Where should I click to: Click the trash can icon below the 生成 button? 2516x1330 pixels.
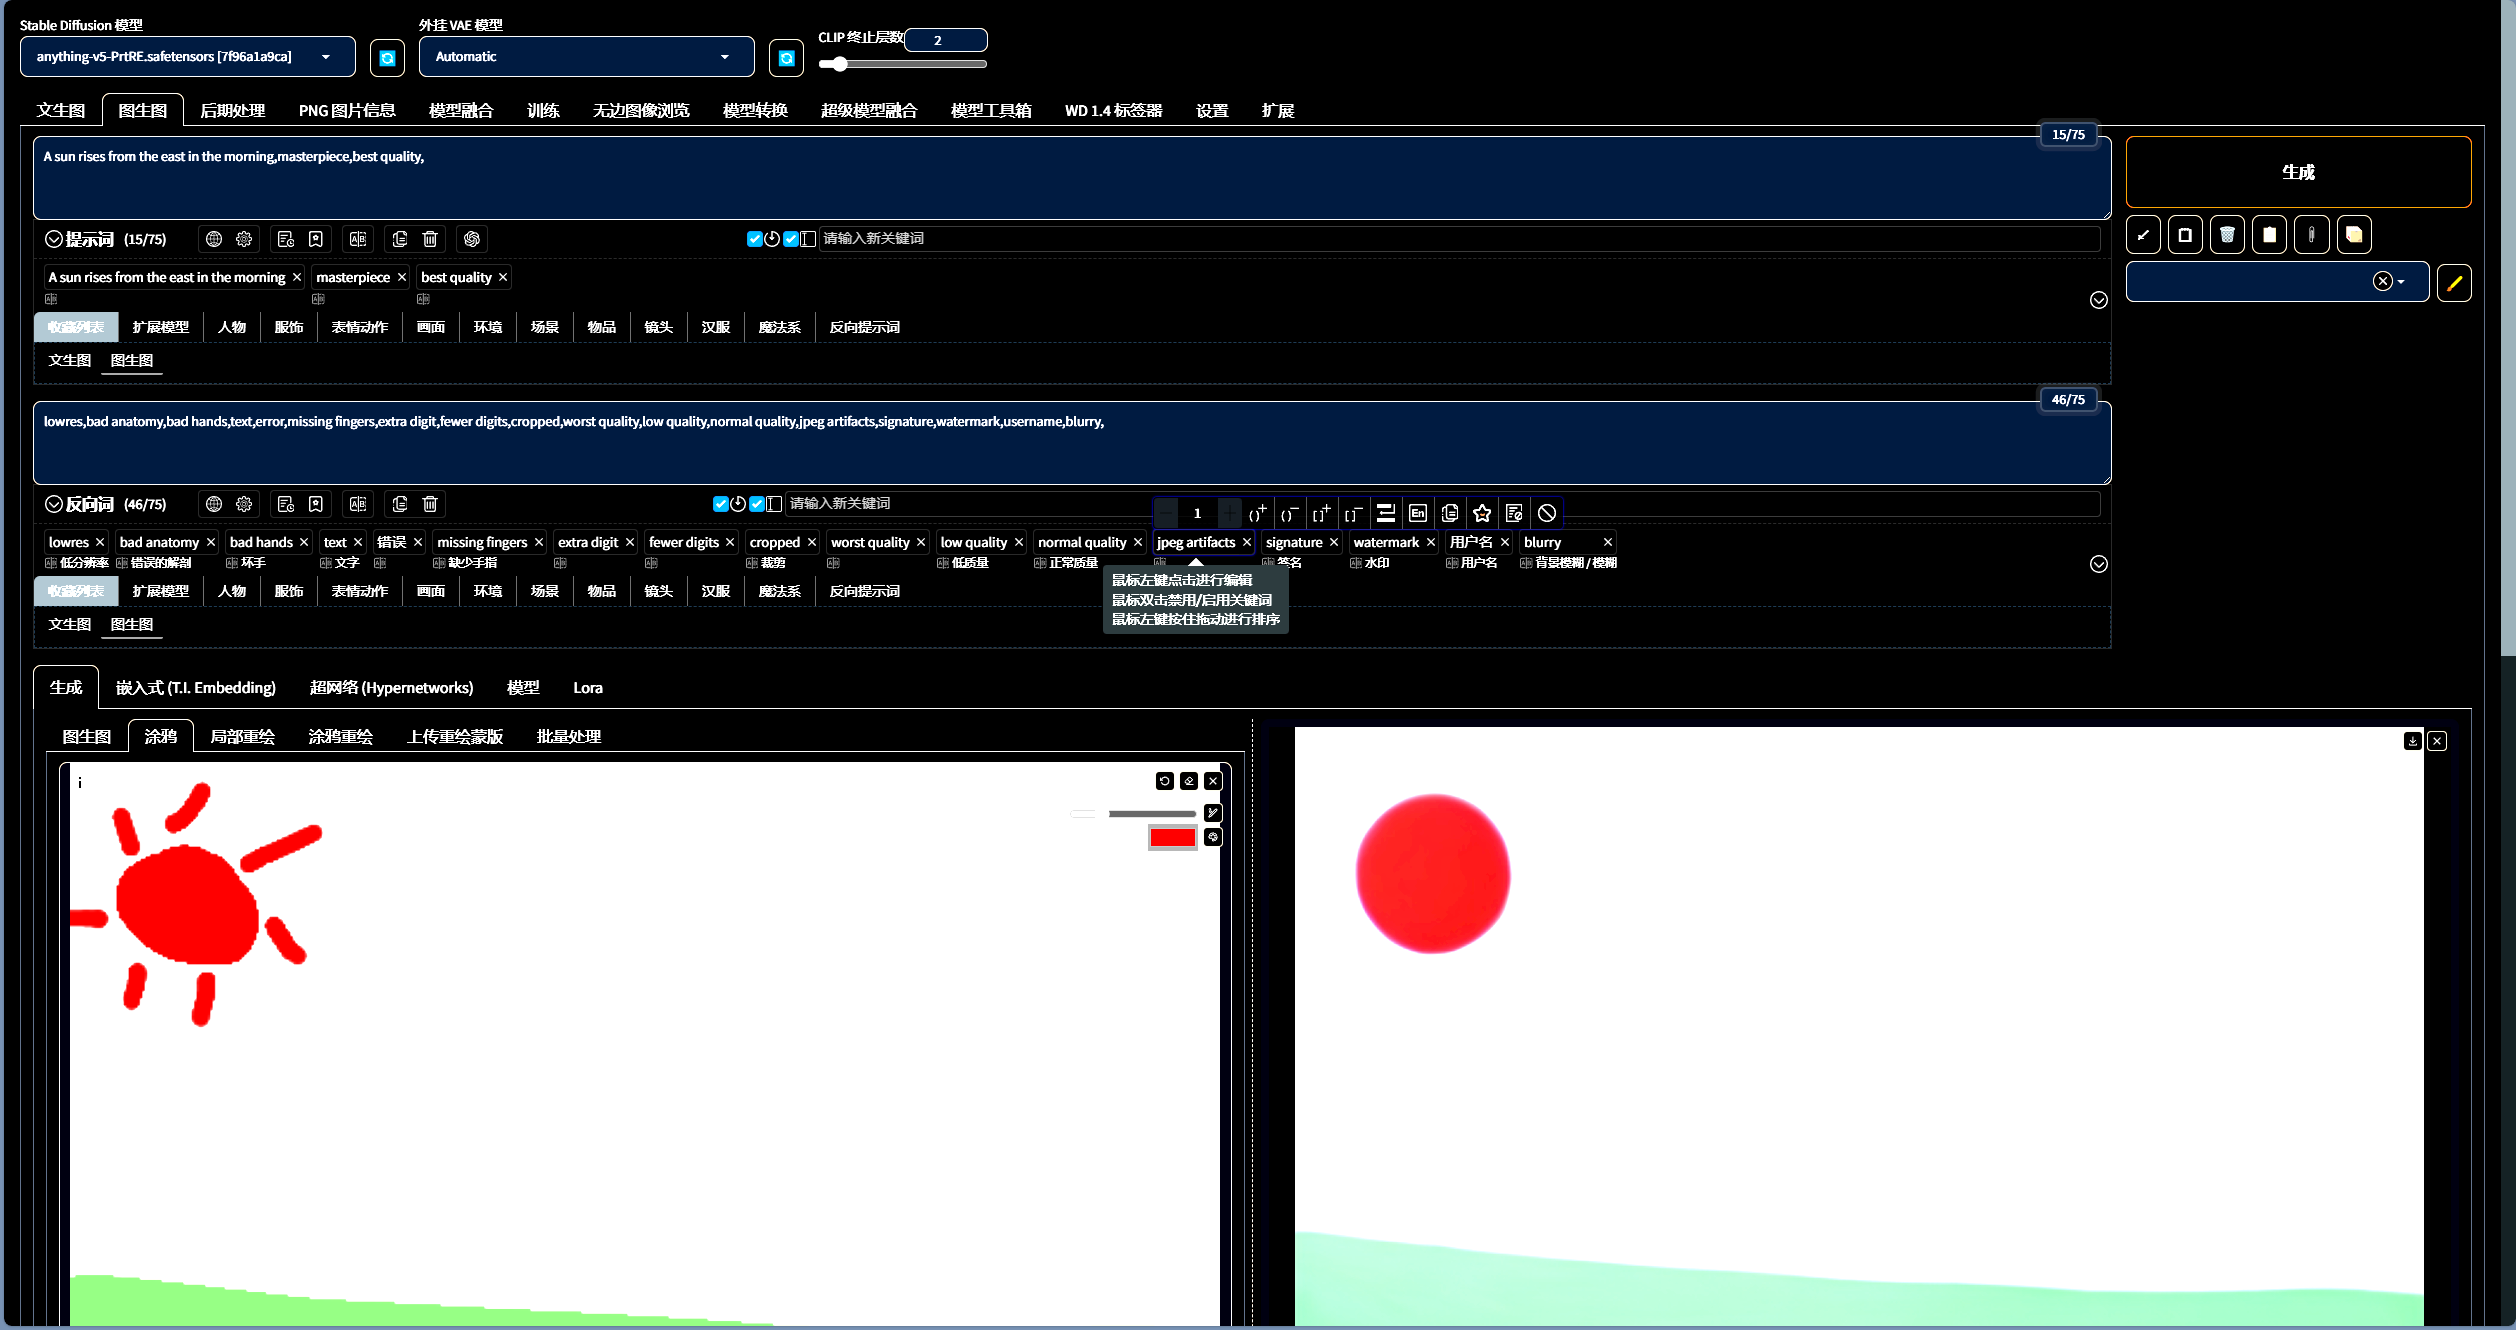[2227, 235]
